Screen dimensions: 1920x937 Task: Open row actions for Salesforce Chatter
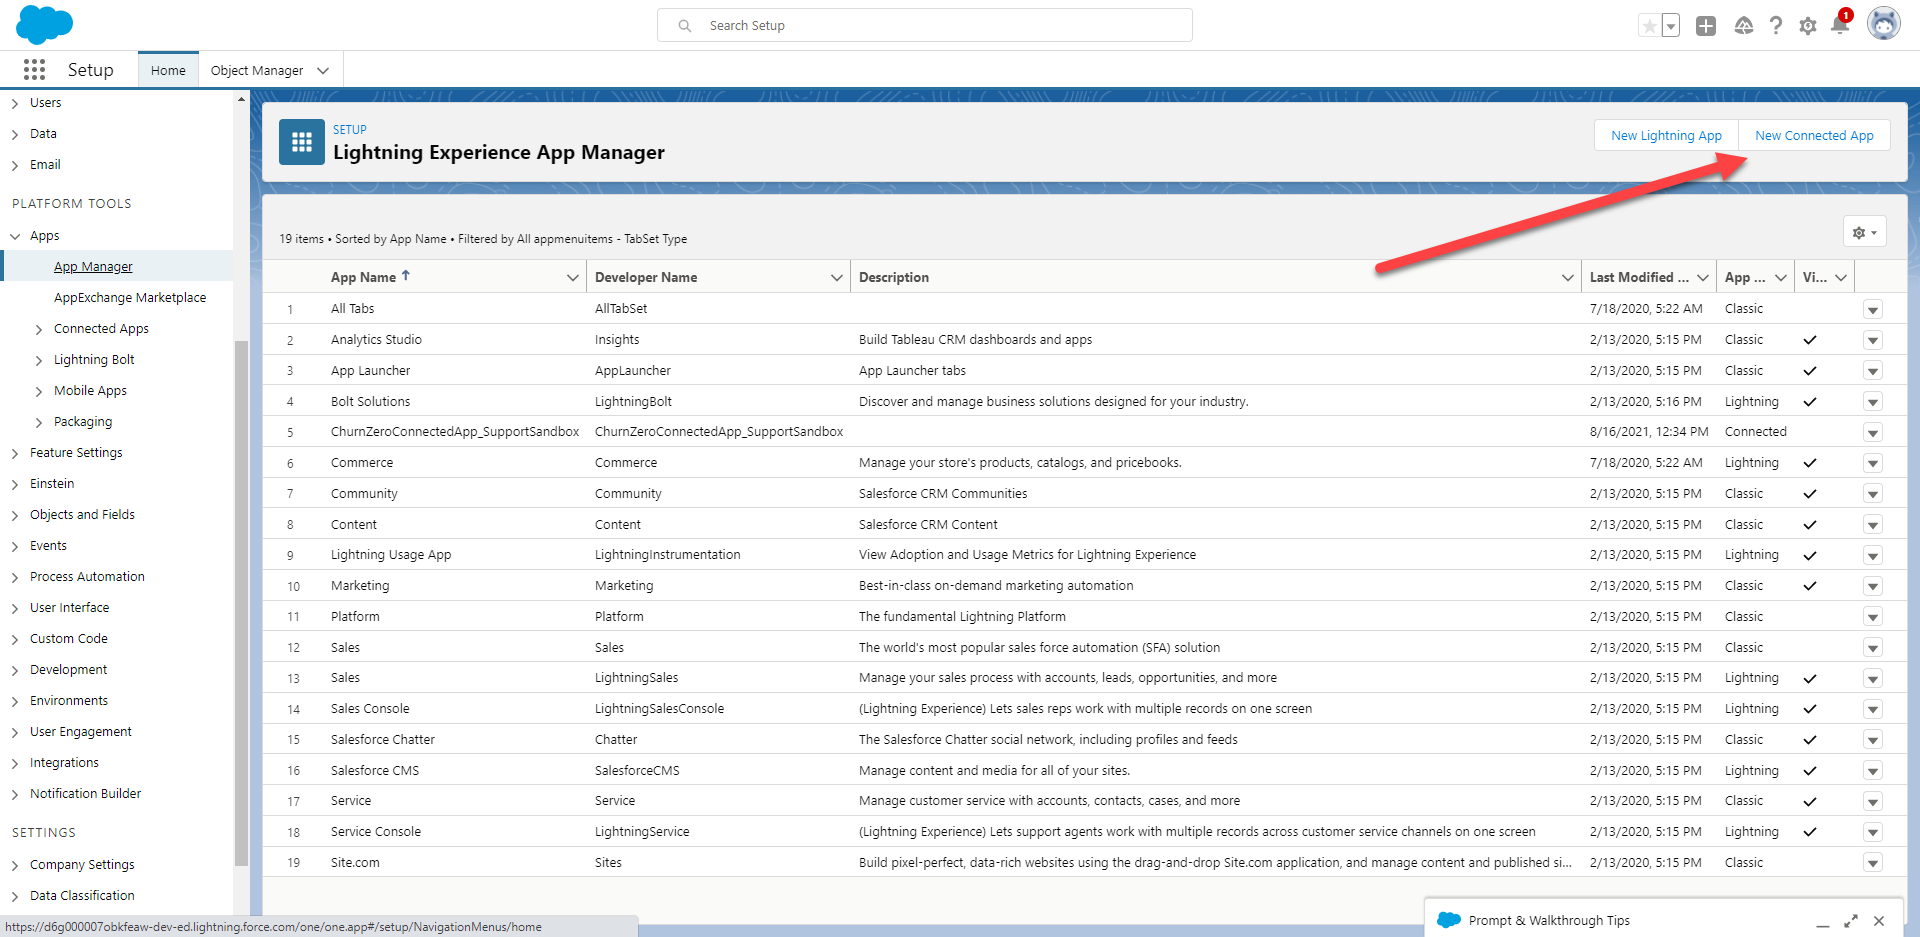pos(1873,740)
